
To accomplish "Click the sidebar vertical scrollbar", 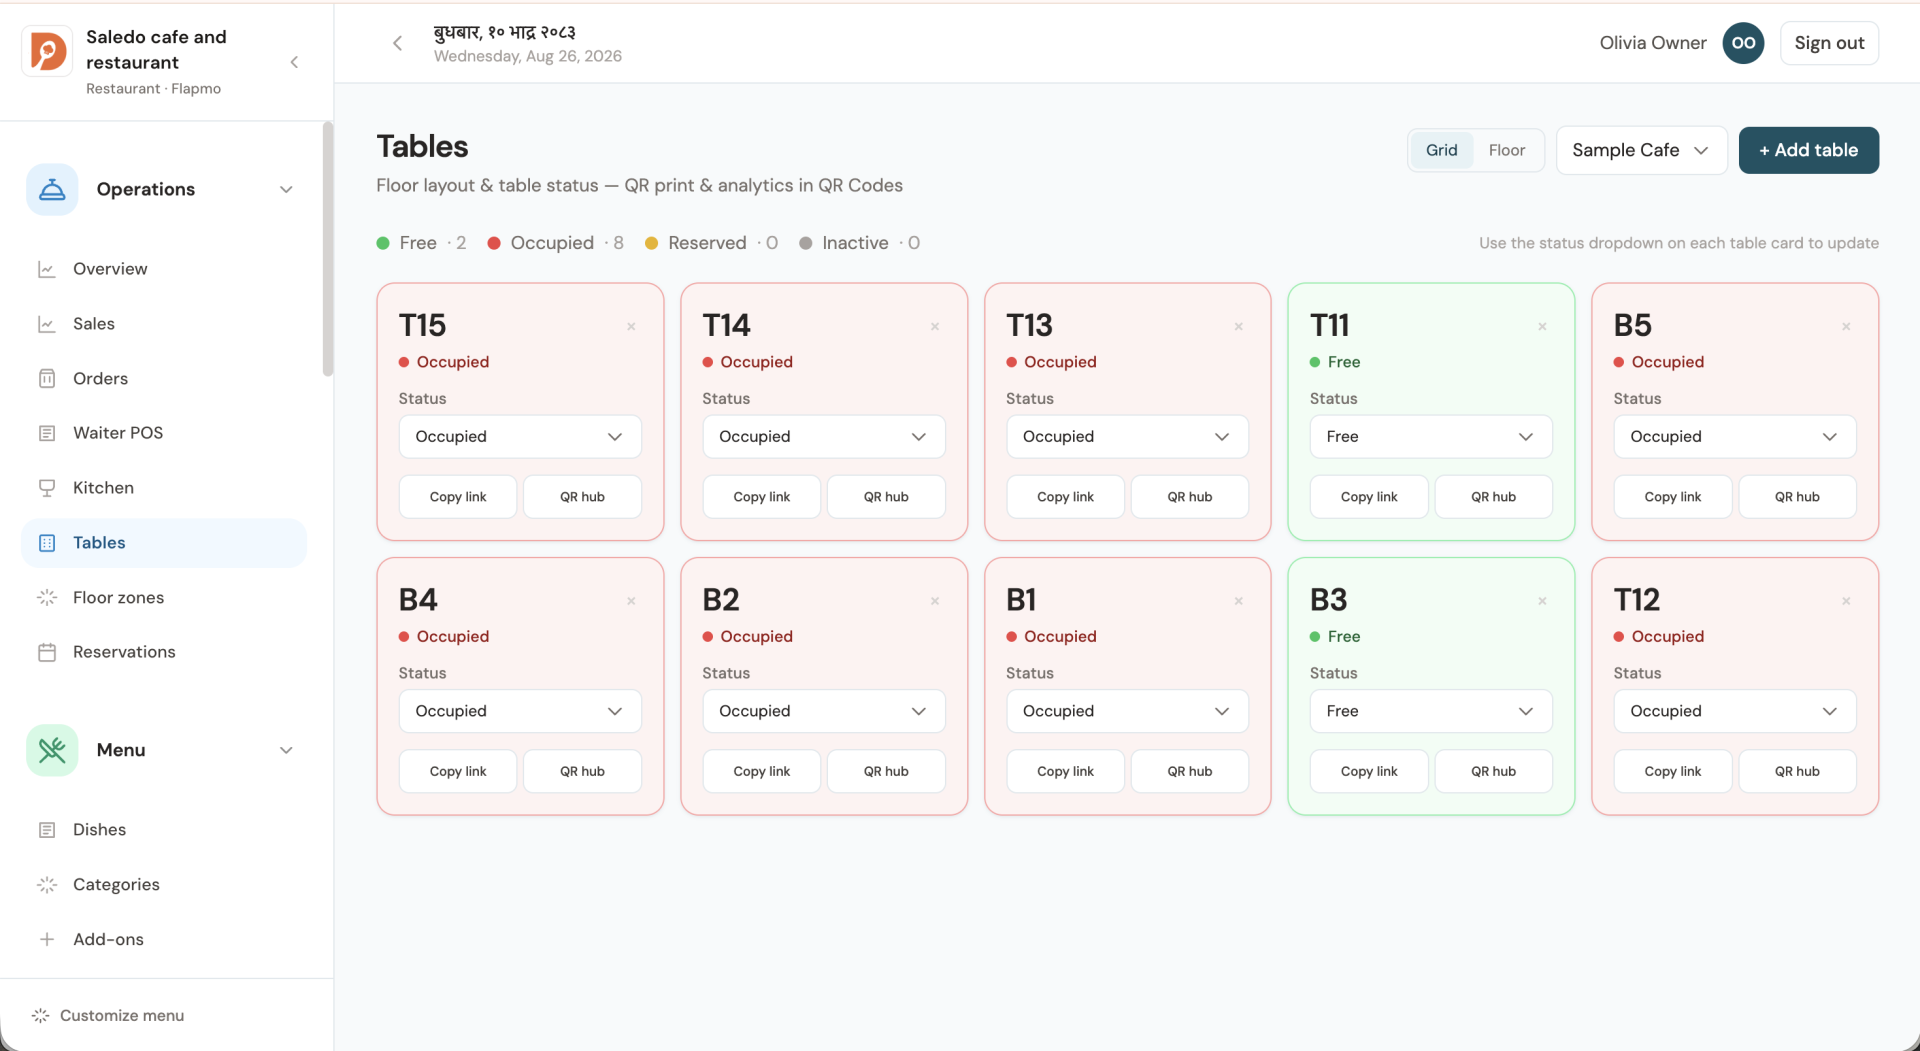I will (x=327, y=250).
